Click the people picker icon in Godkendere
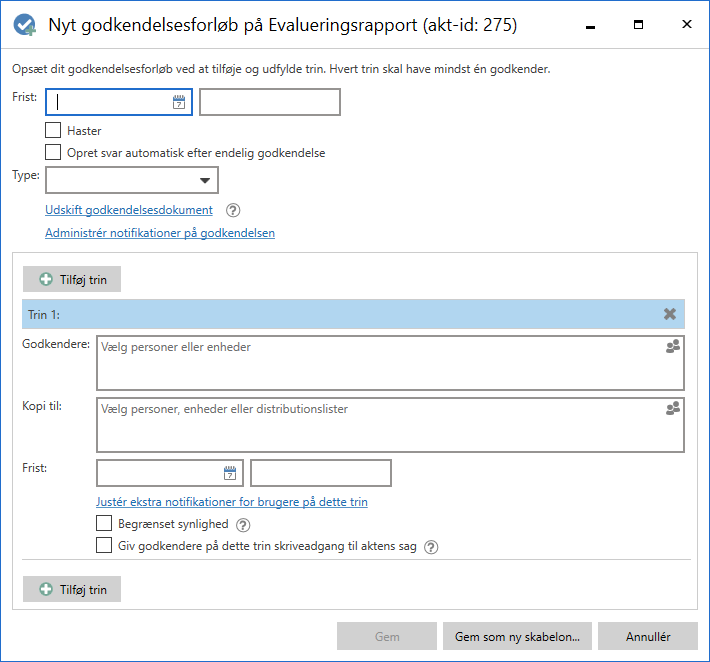The image size is (710, 662). coord(673,346)
